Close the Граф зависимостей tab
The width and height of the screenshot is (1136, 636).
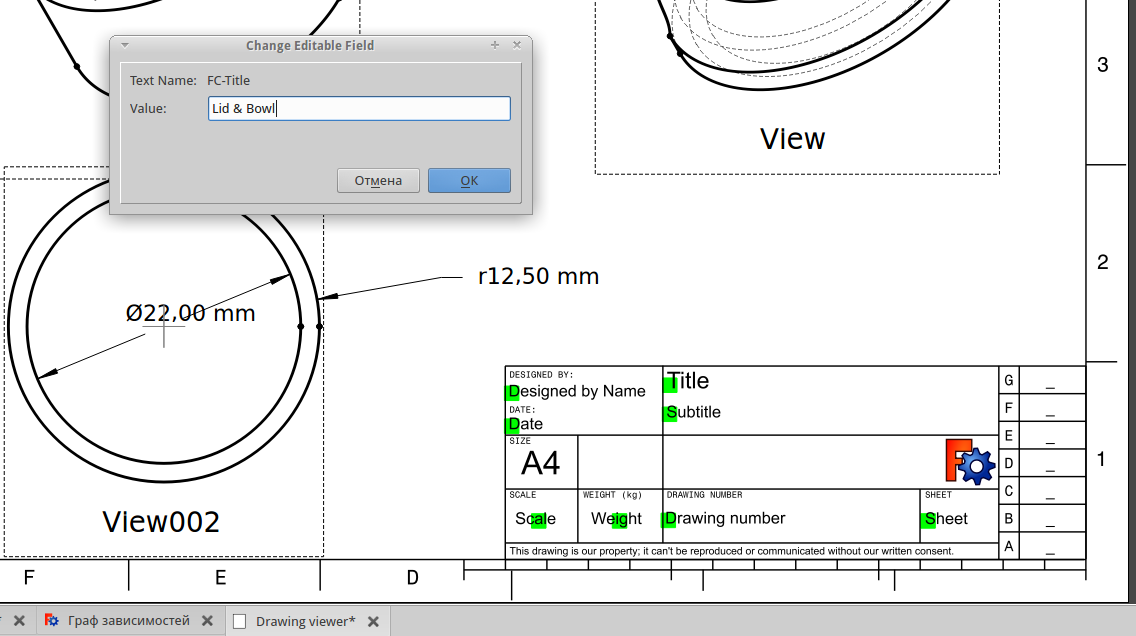pos(208,620)
